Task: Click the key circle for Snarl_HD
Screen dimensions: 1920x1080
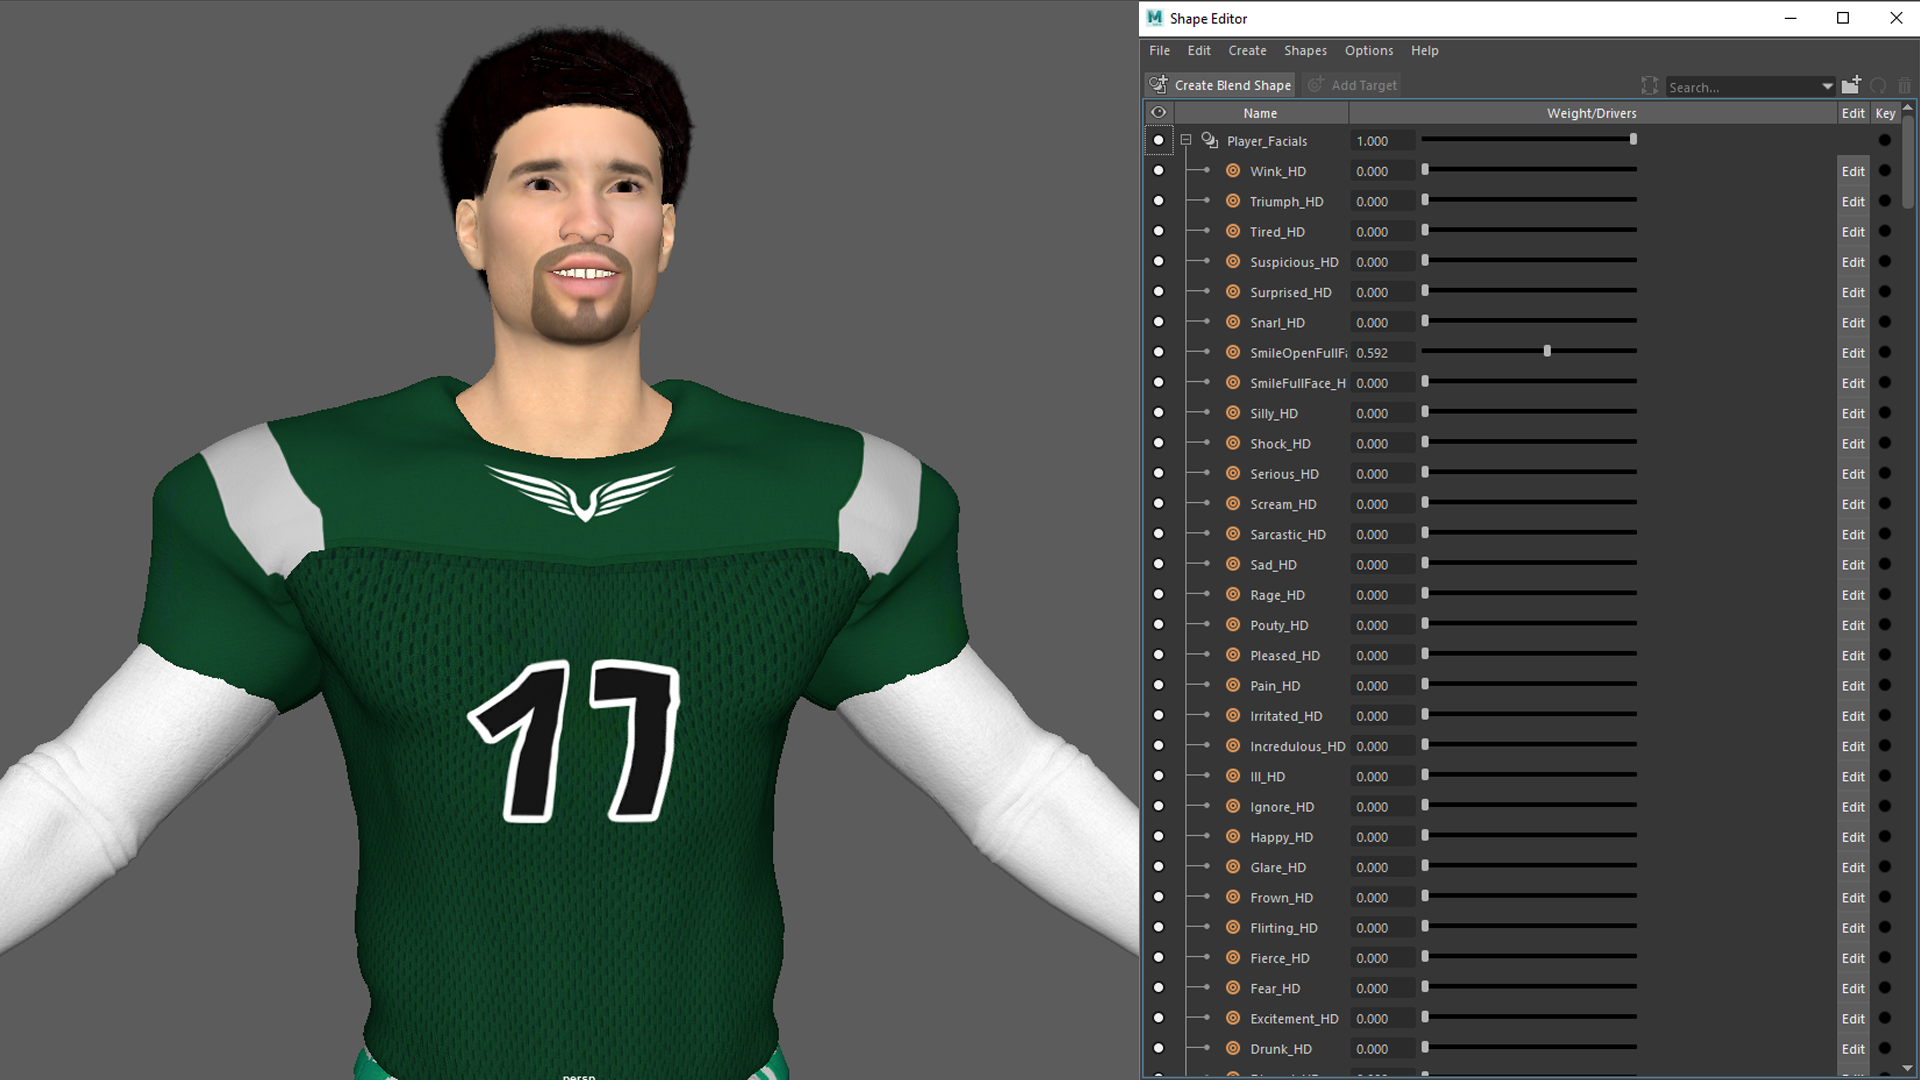Action: click(x=1885, y=322)
